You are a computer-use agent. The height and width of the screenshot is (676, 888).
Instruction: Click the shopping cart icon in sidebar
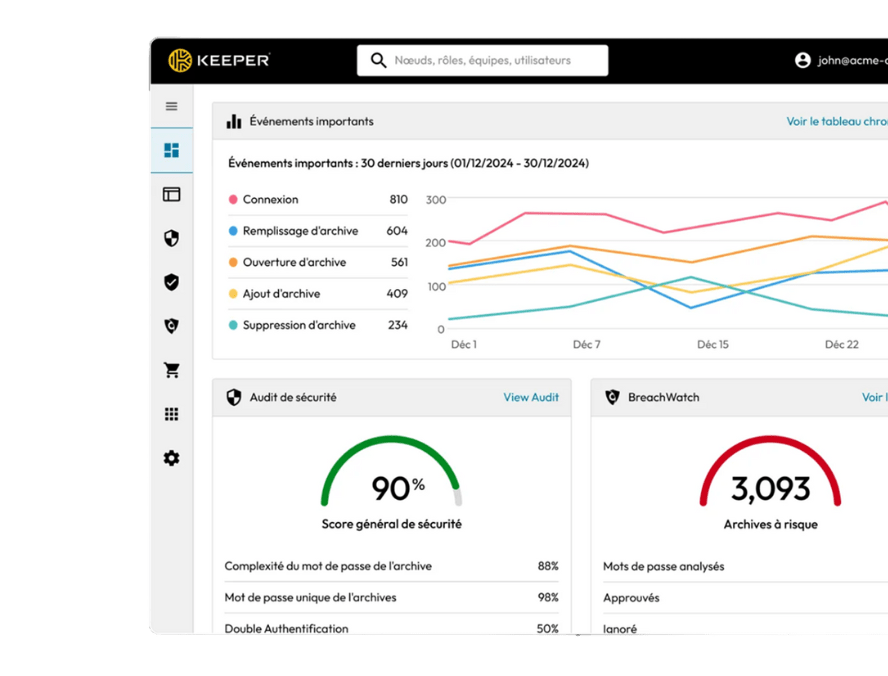171,370
